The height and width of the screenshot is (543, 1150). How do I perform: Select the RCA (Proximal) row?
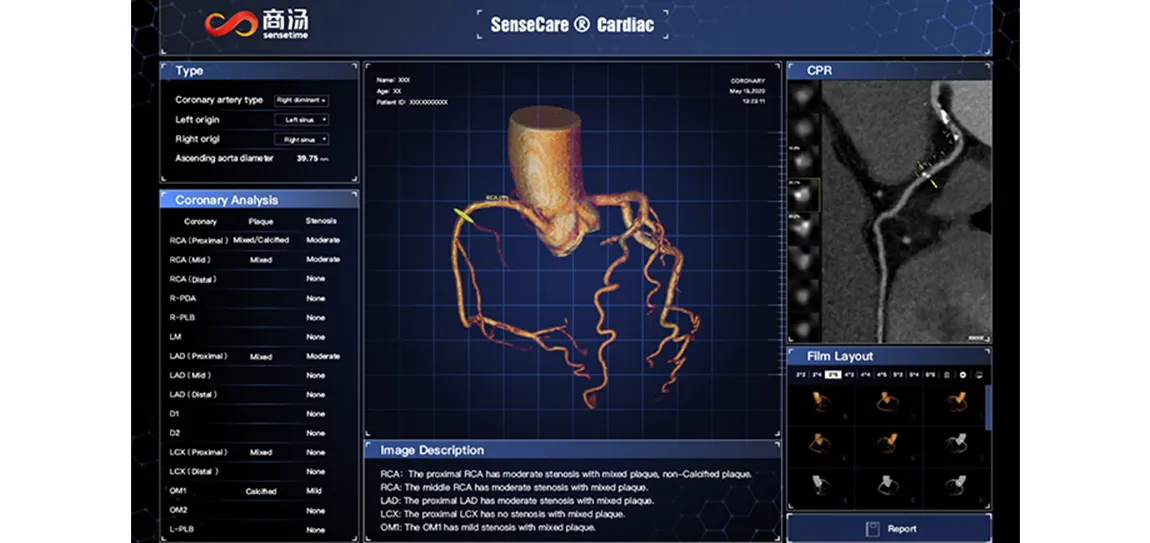(x=259, y=240)
